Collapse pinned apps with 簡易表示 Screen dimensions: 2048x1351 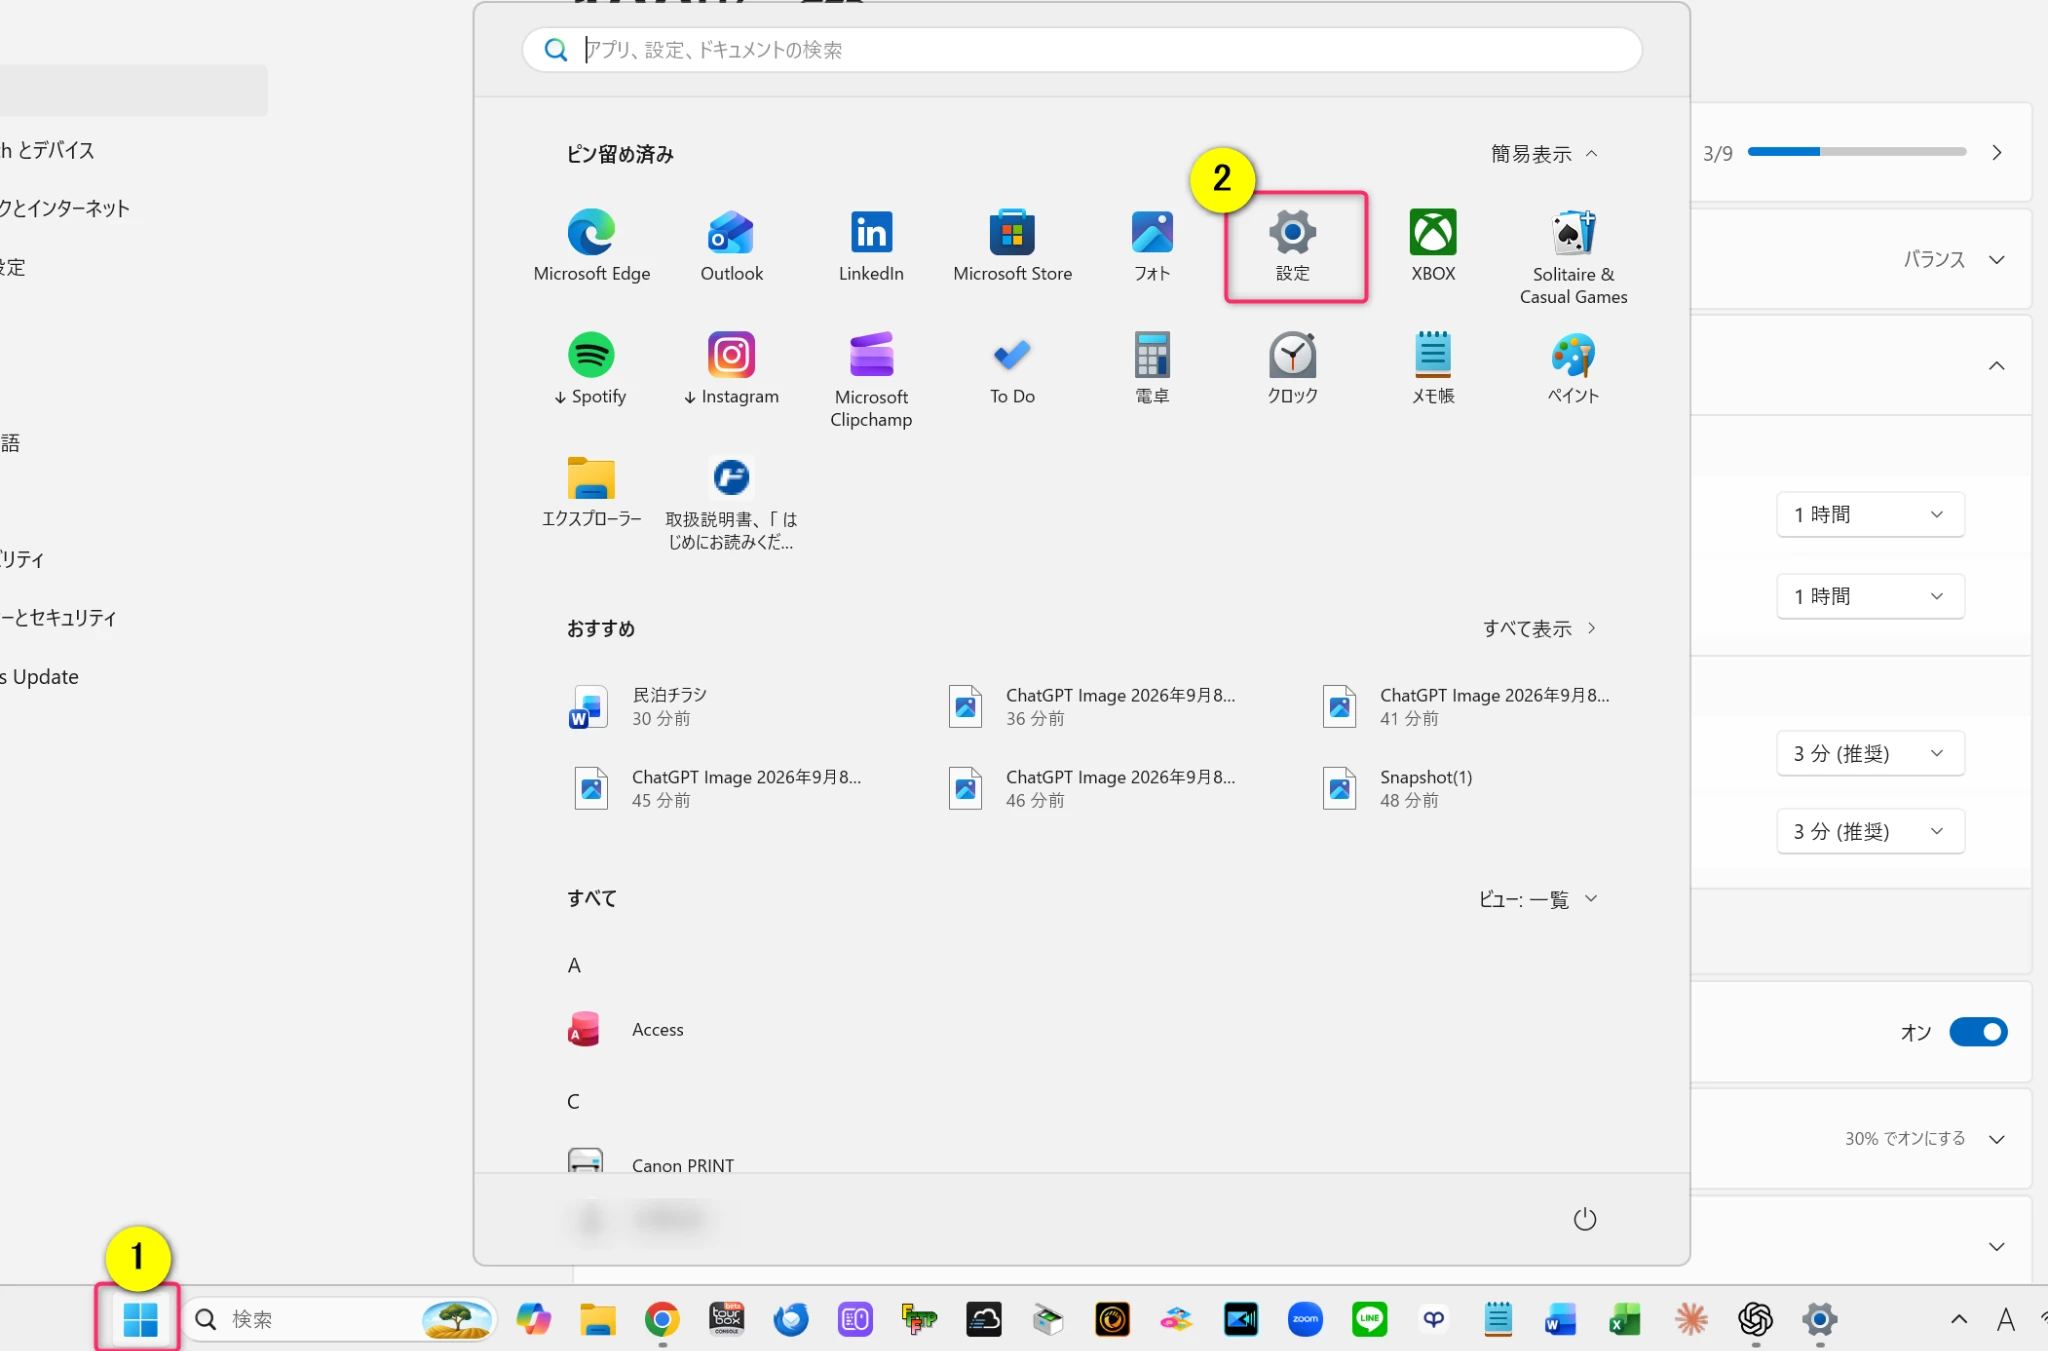pos(1544,154)
